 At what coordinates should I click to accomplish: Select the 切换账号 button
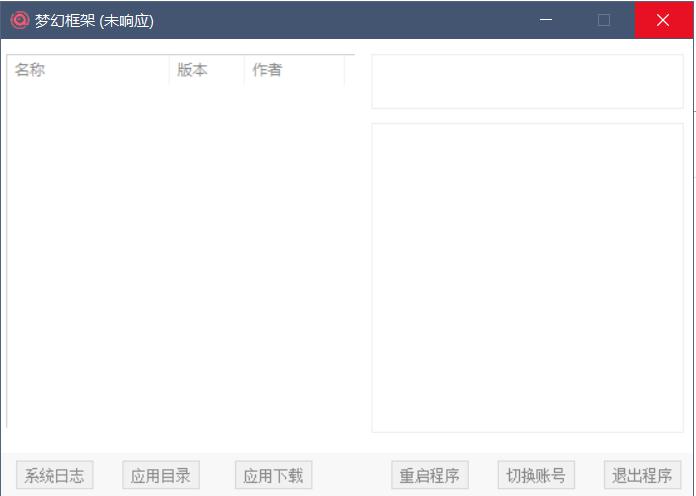click(x=536, y=475)
